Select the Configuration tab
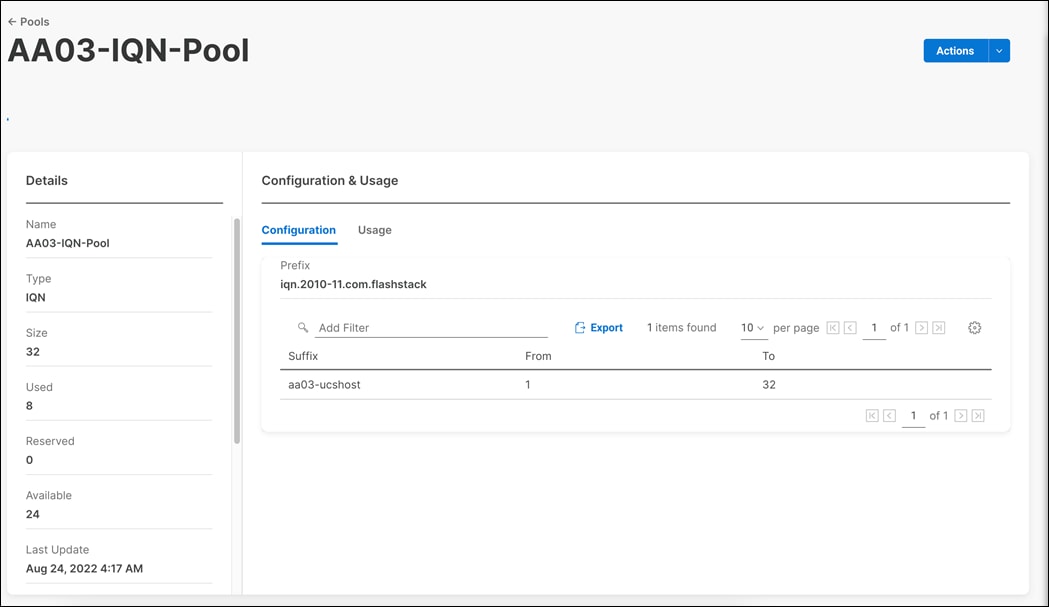This screenshot has width=1049, height=607. click(298, 230)
